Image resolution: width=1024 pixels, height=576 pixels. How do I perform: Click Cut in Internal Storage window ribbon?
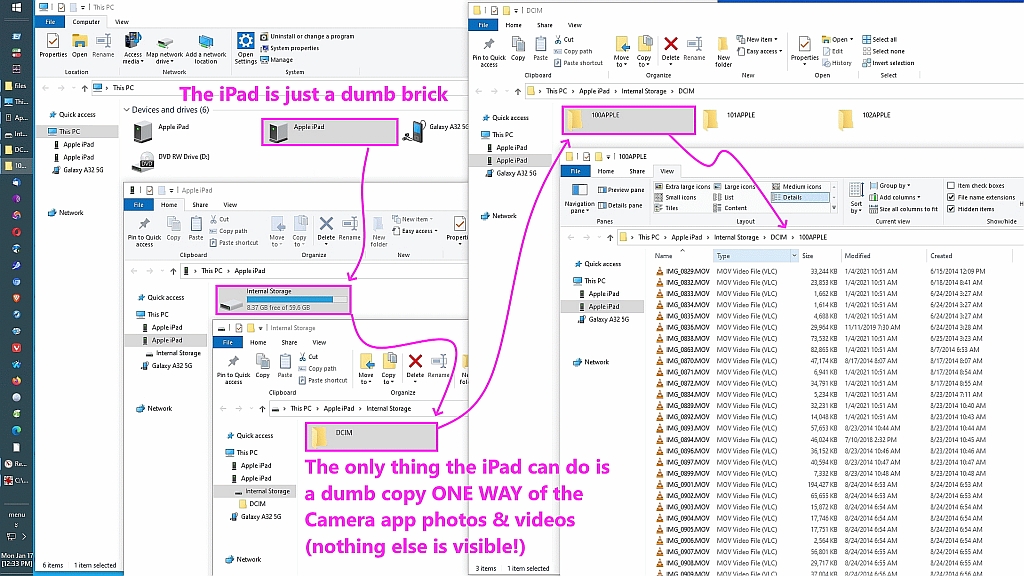coord(309,357)
